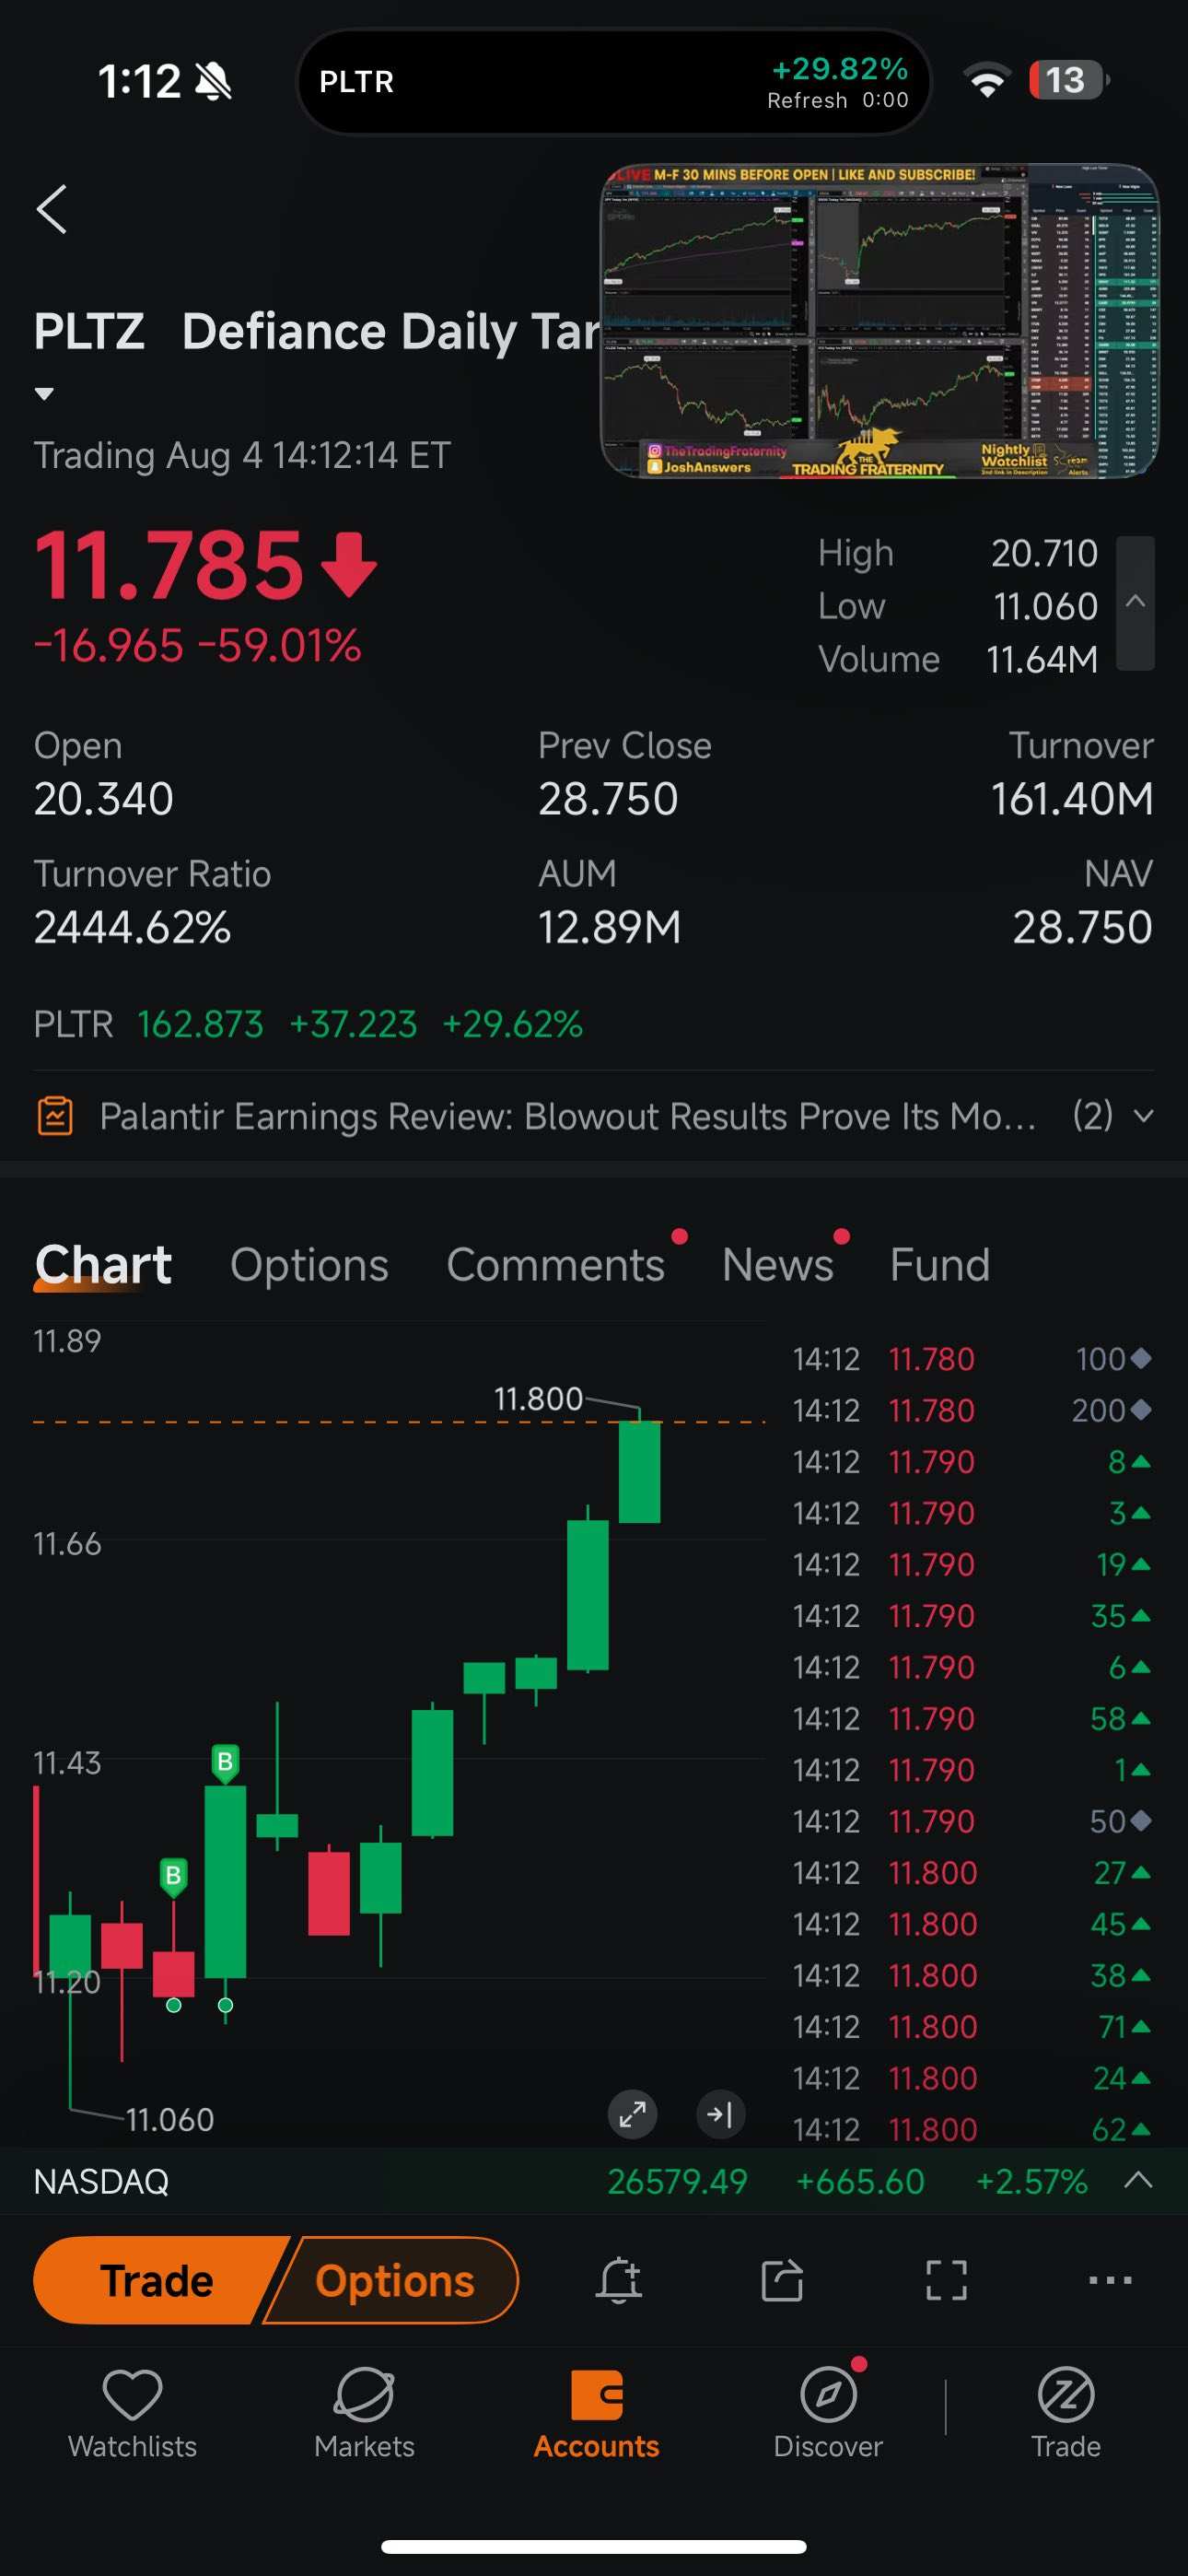
Task: Open Markets planet icon
Action: (364, 2414)
